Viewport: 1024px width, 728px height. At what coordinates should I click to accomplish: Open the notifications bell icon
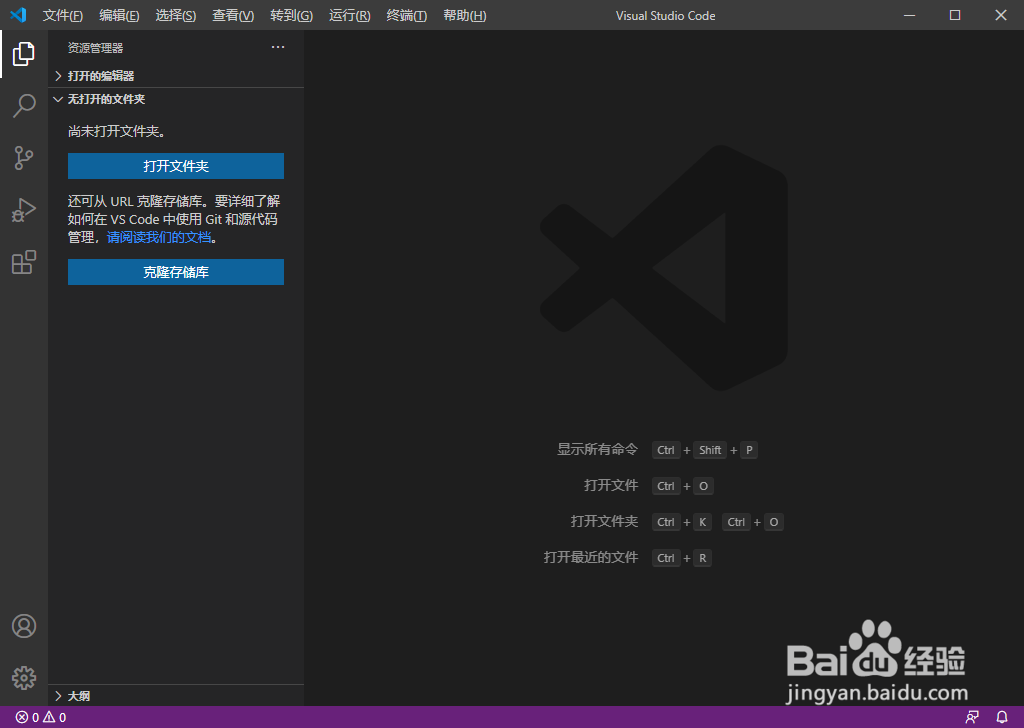click(1002, 718)
